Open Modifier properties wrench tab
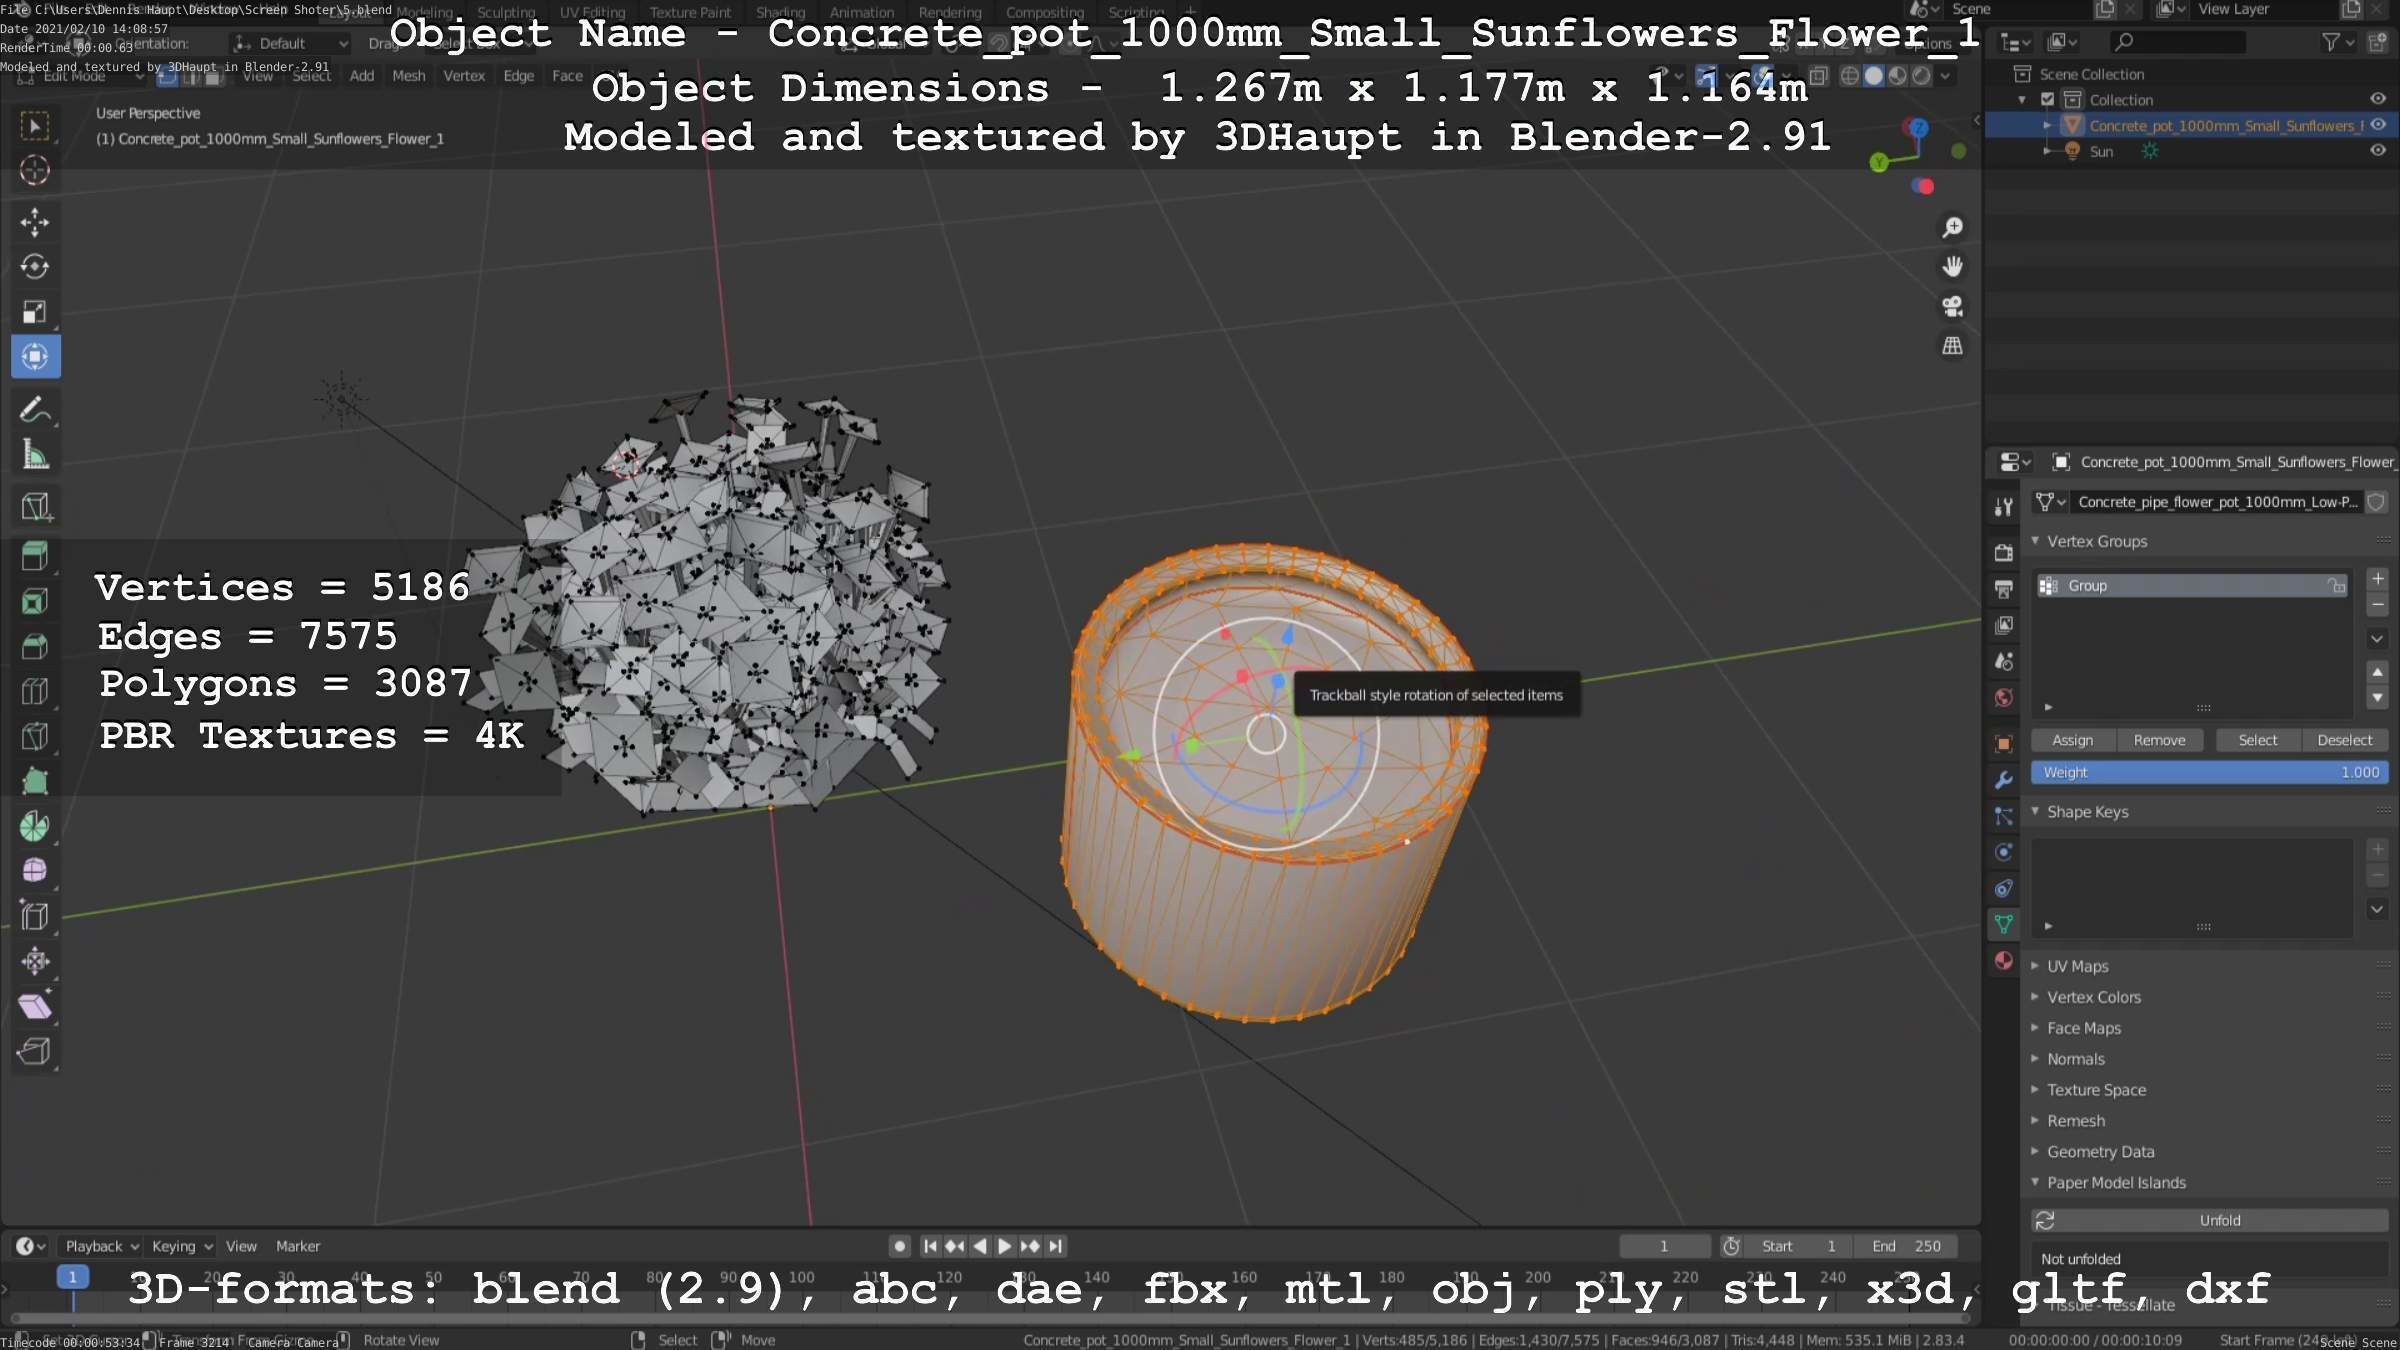 [x=2003, y=780]
